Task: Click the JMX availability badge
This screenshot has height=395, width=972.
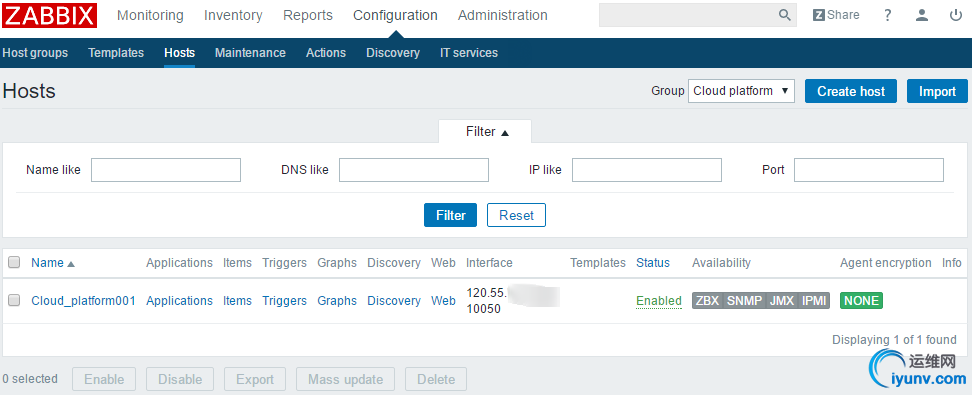Action: click(x=782, y=301)
